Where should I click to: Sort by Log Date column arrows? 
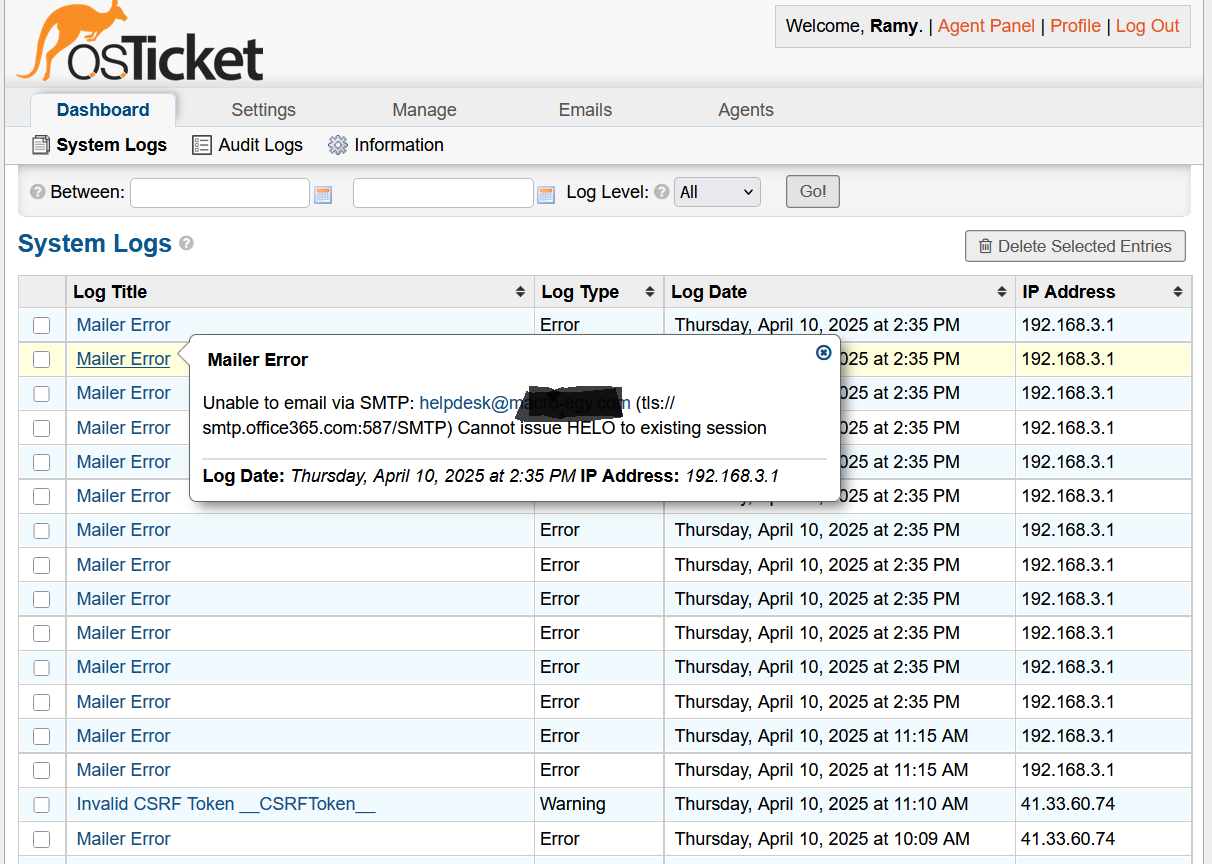[1002, 292]
